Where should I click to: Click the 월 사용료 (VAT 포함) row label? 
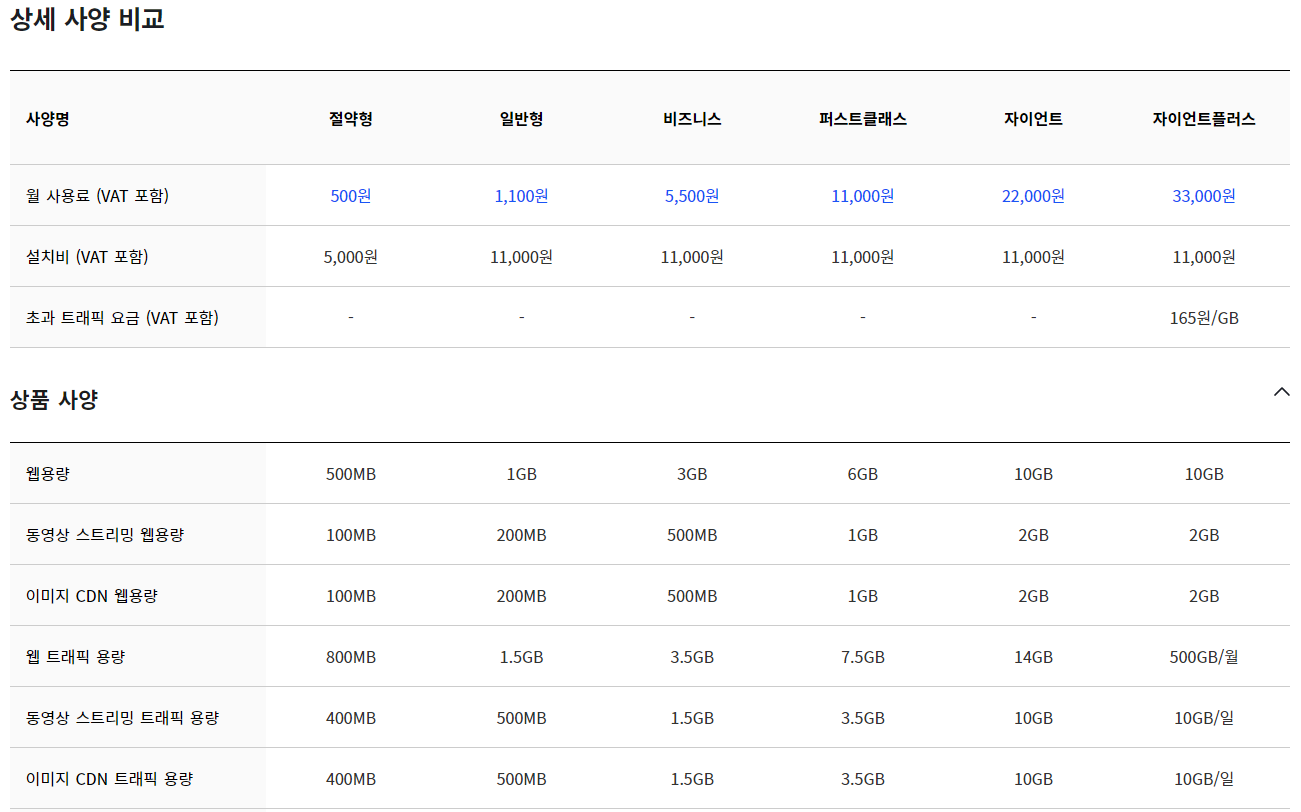(98, 196)
